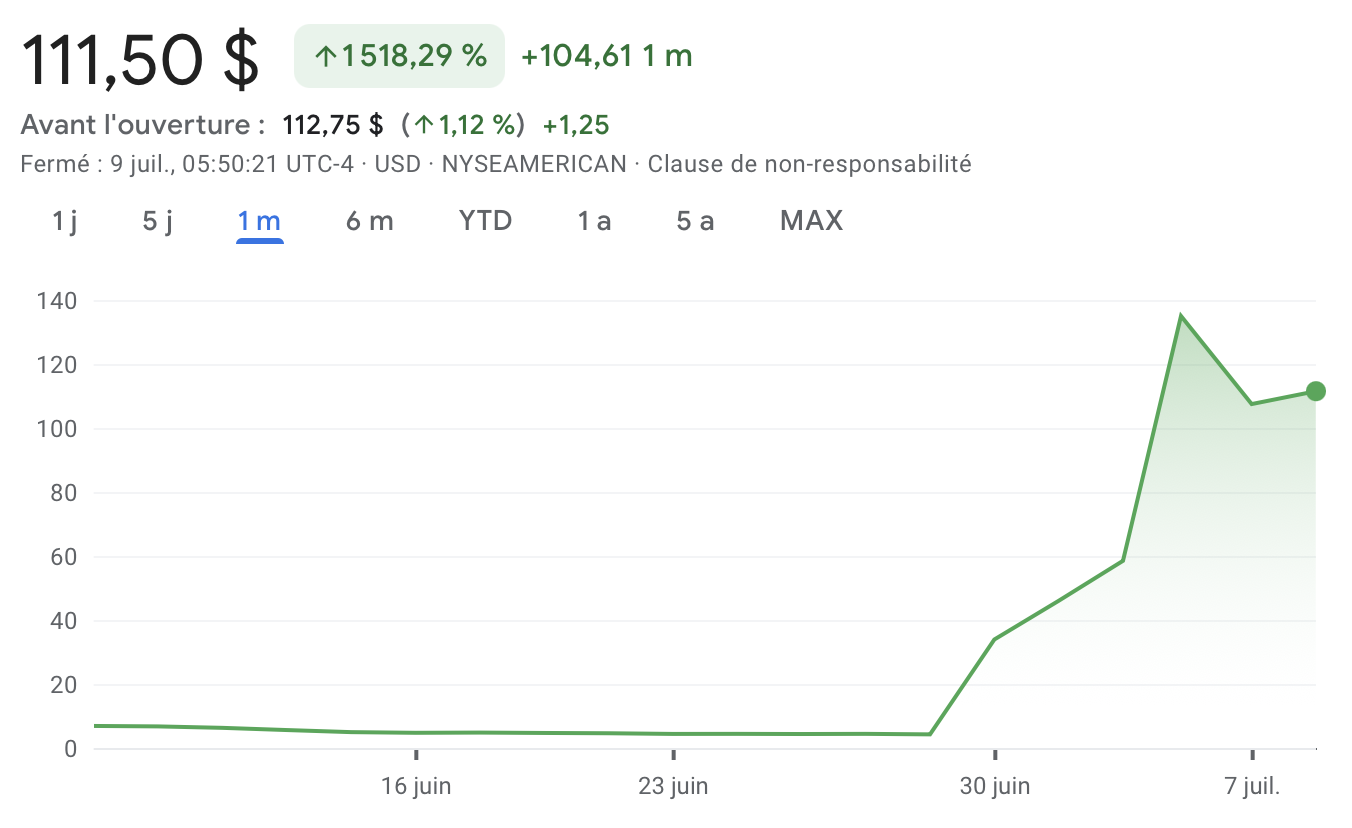Click the 112,75 $ pre-market price
The width and height of the screenshot is (1352, 828).
333,125
